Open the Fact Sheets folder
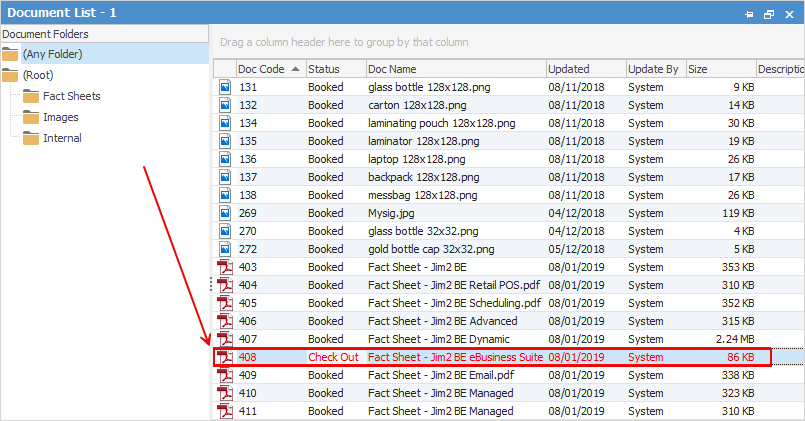The image size is (805, 421). coord(71,96)
